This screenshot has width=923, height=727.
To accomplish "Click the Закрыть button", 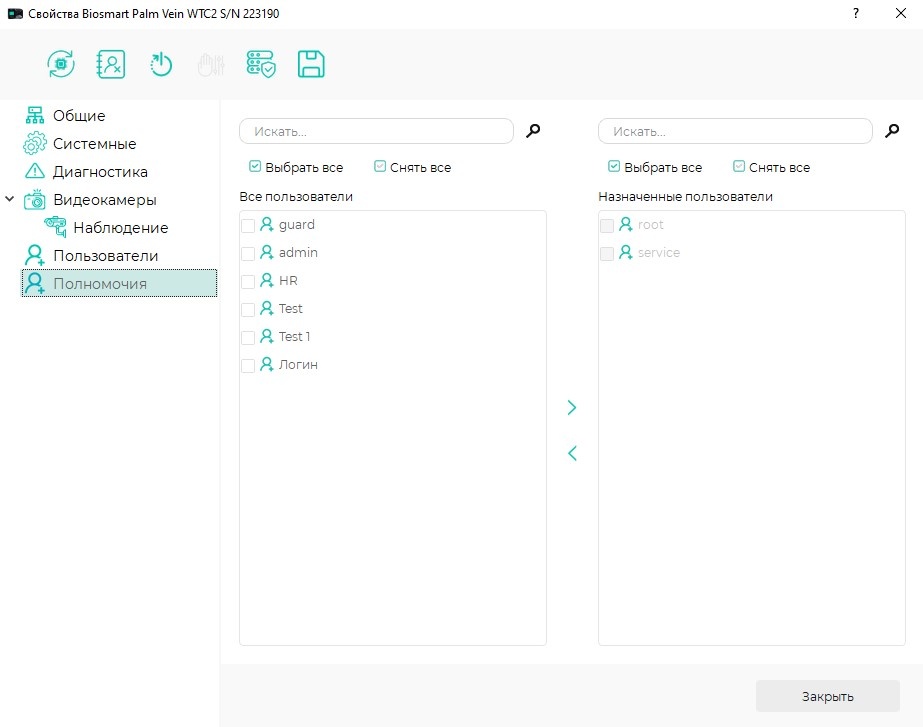I will click(828, 696).
